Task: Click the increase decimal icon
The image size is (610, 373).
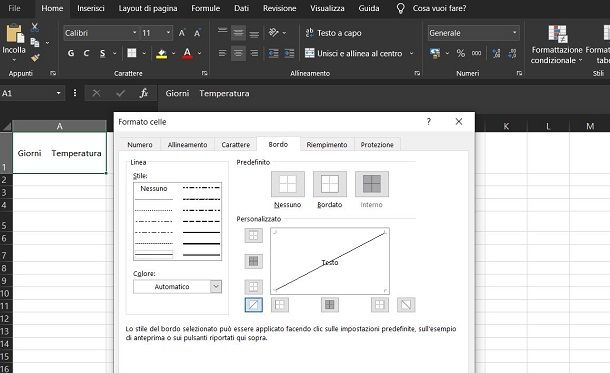Action: [x=496, y=53]
